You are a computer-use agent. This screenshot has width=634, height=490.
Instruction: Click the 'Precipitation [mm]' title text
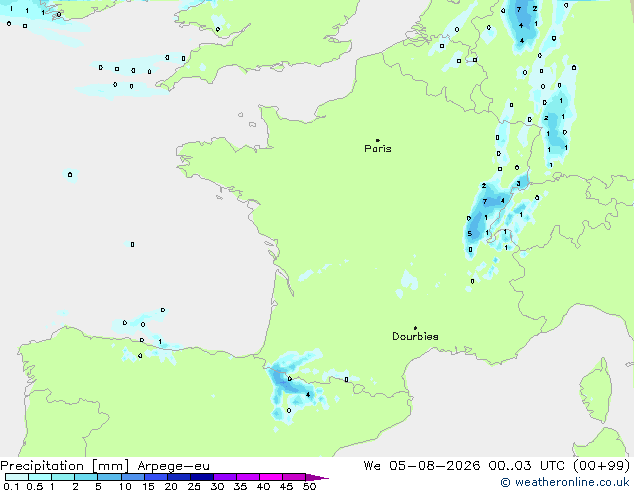click(65, 466)
